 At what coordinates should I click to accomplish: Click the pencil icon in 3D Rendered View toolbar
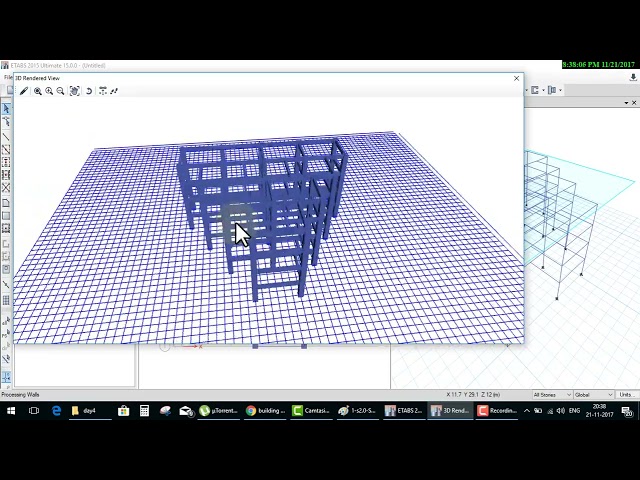point(24,91)
